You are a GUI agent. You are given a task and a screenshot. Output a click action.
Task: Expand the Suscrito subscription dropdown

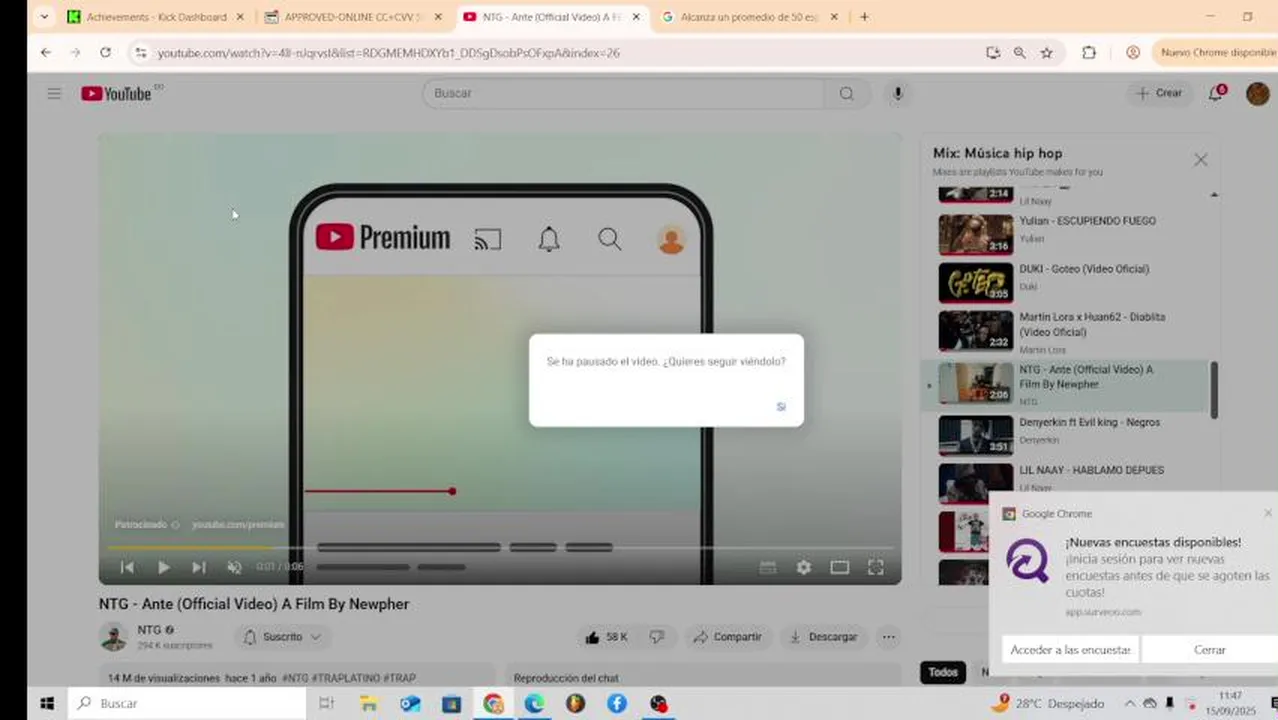click(x=283, y=637)
